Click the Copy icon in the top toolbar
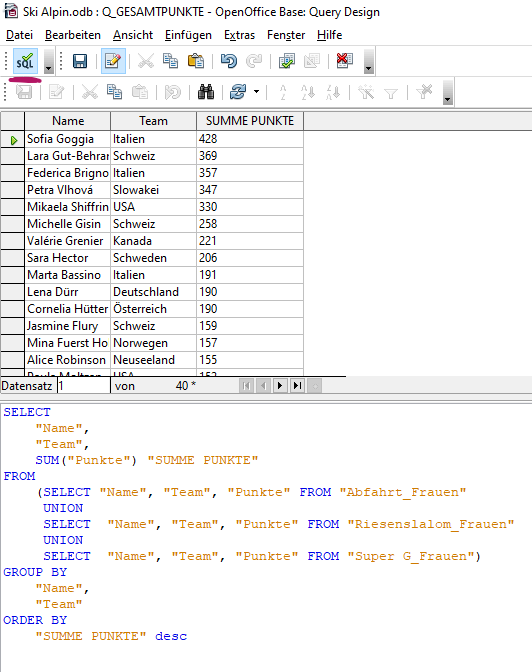This screenshot has width=532, height=672. [x=171, y=61]
